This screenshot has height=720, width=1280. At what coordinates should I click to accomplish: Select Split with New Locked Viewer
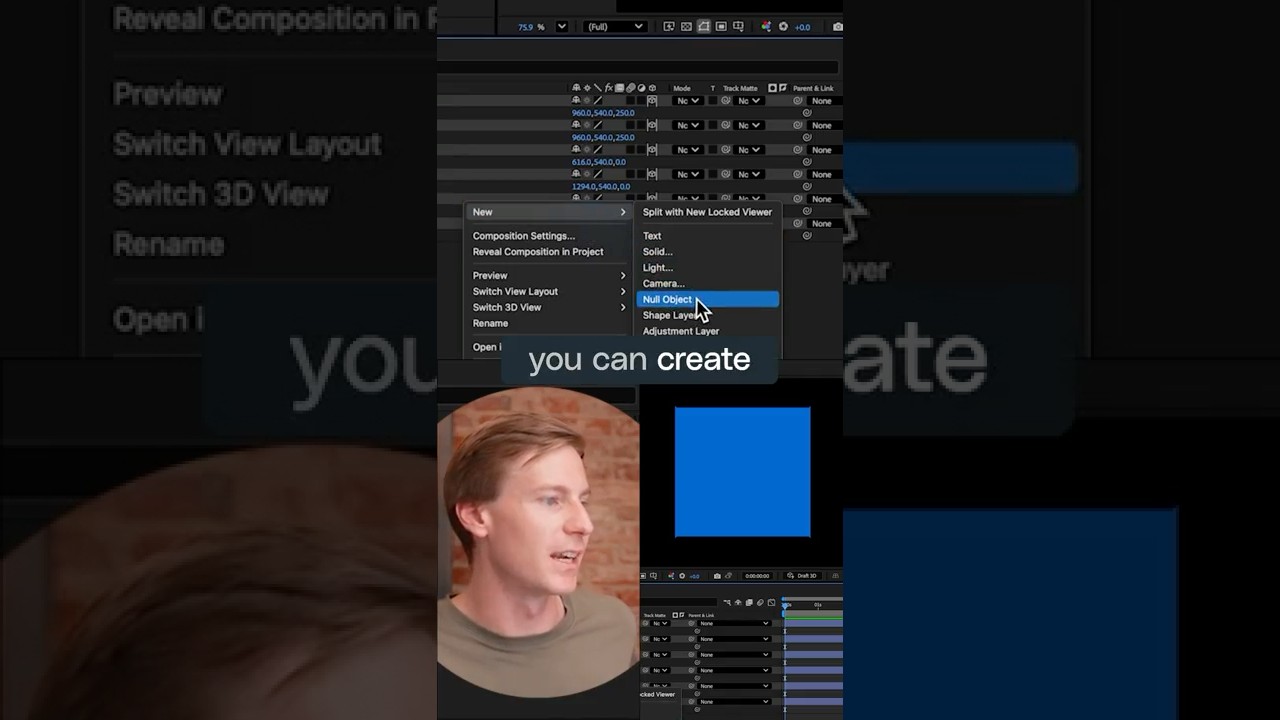[x=707, y=212]
